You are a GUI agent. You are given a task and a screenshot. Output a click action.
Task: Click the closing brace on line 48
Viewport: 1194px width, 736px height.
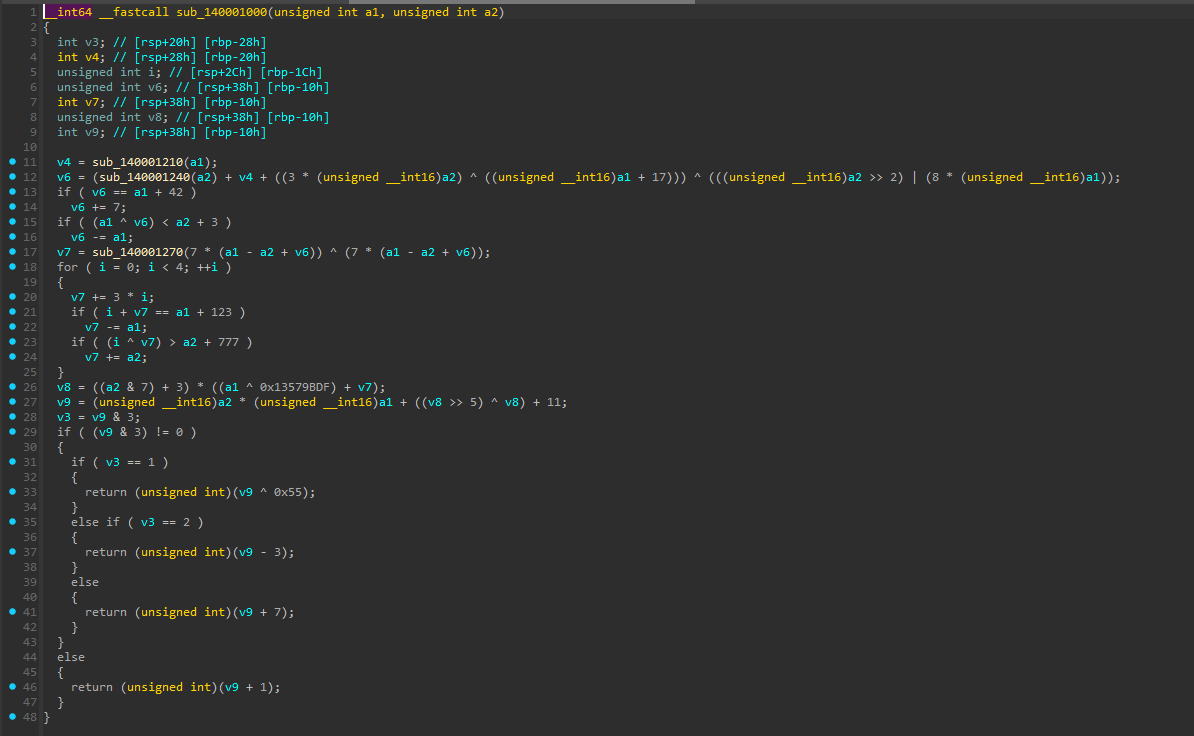click(46, 717)
